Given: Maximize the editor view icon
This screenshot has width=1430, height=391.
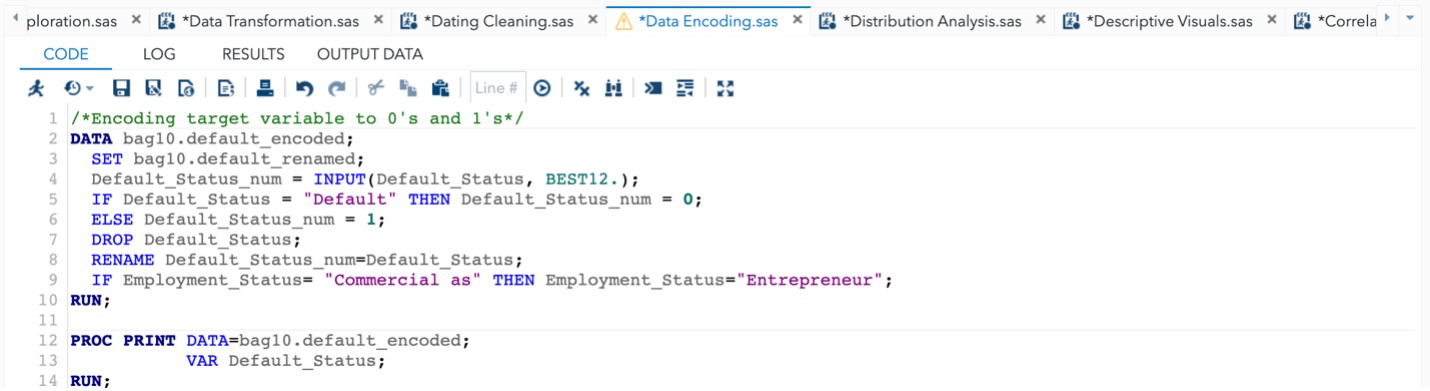Looking at the screenshot, I should click(x=726, y=89).
